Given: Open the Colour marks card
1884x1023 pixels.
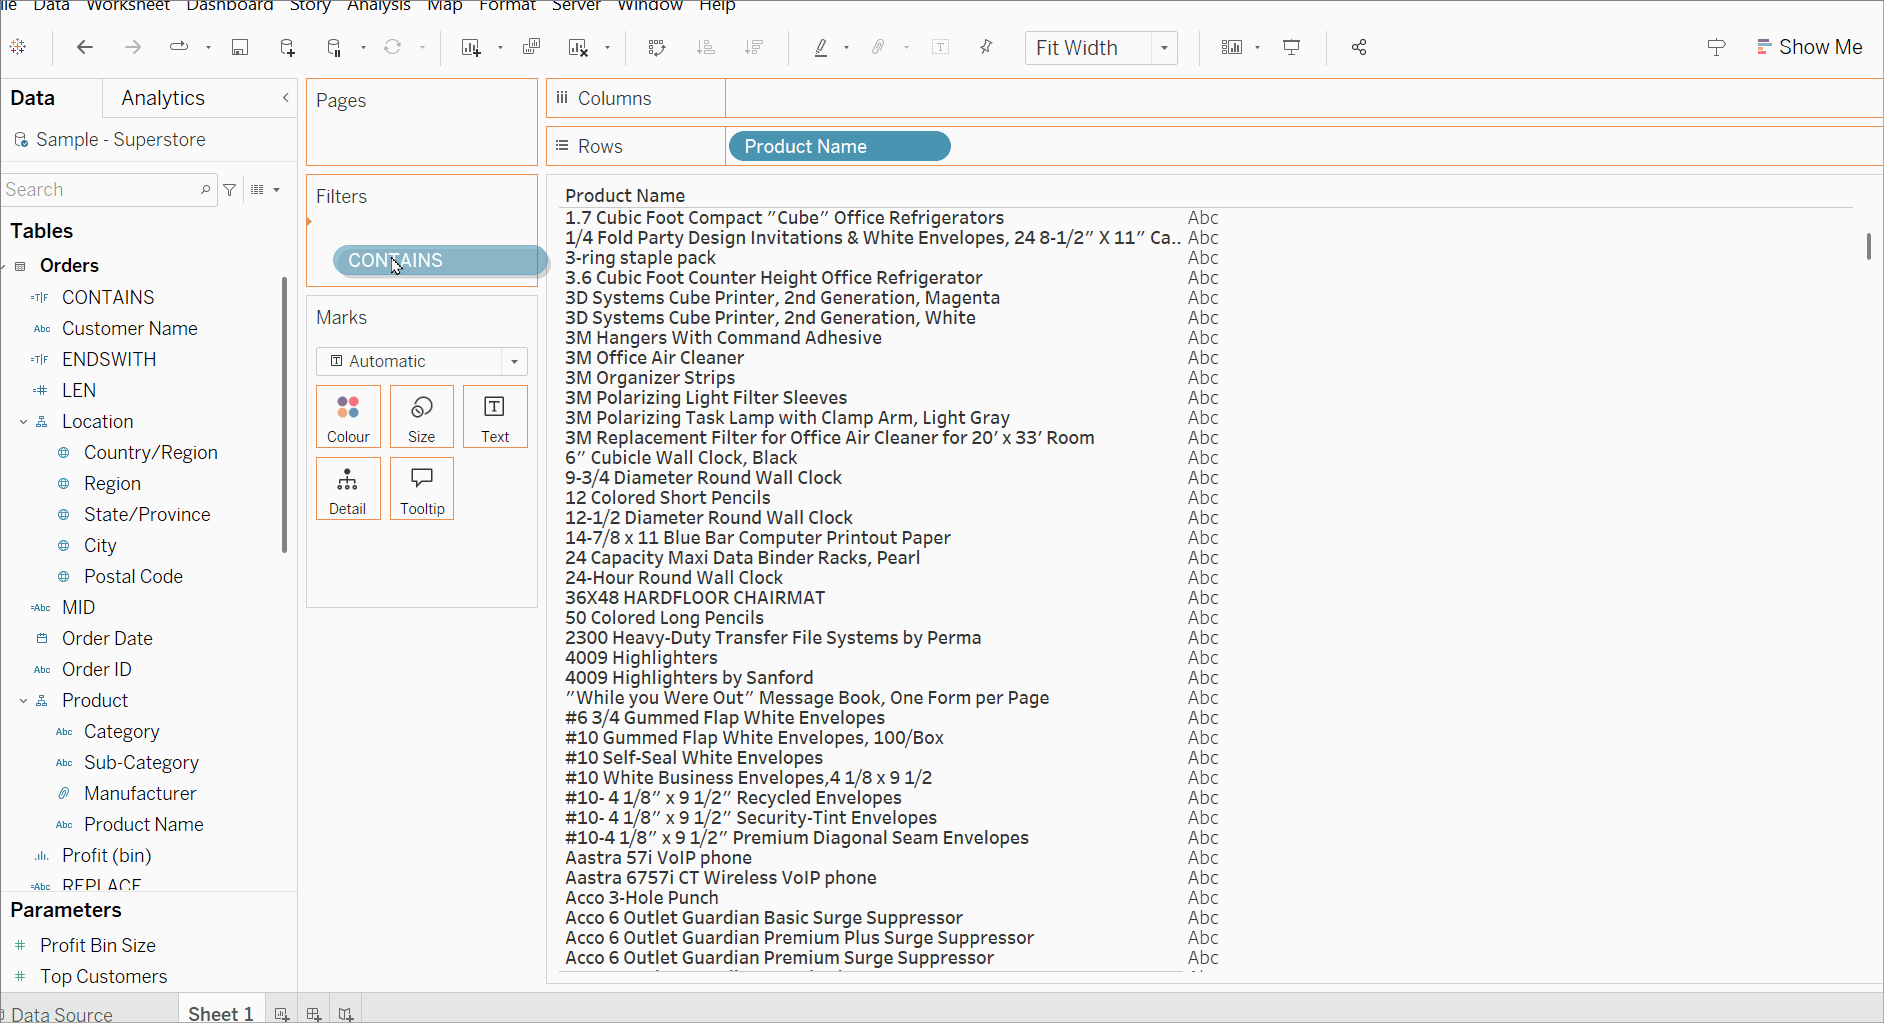Looking at the screenshot, I should pyautogui.click(x=348, y=416).
